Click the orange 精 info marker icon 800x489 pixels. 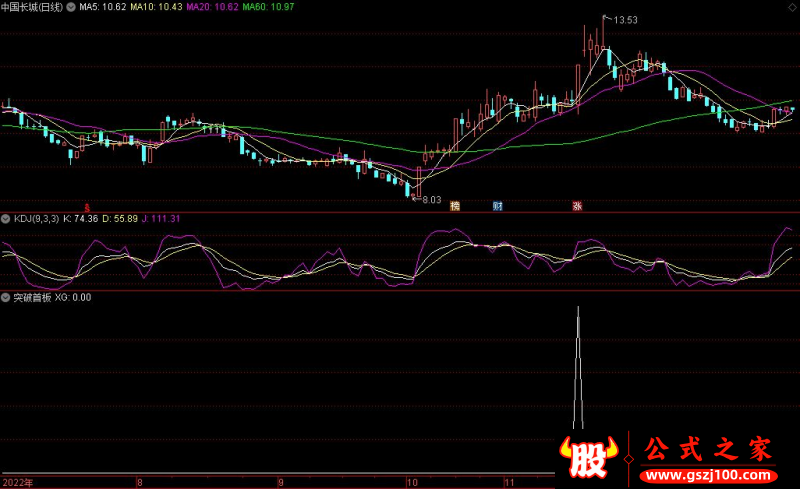[455, 206]
